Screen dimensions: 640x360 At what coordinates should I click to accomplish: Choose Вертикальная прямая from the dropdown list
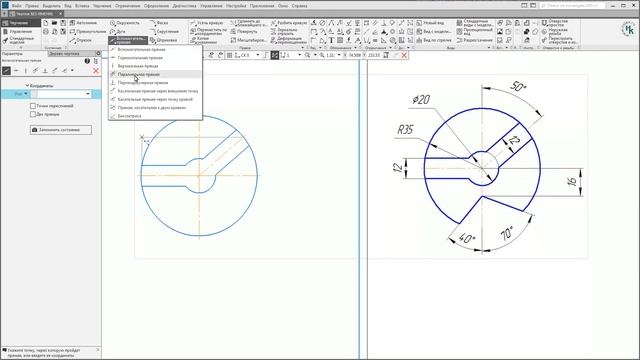(155, 66)
